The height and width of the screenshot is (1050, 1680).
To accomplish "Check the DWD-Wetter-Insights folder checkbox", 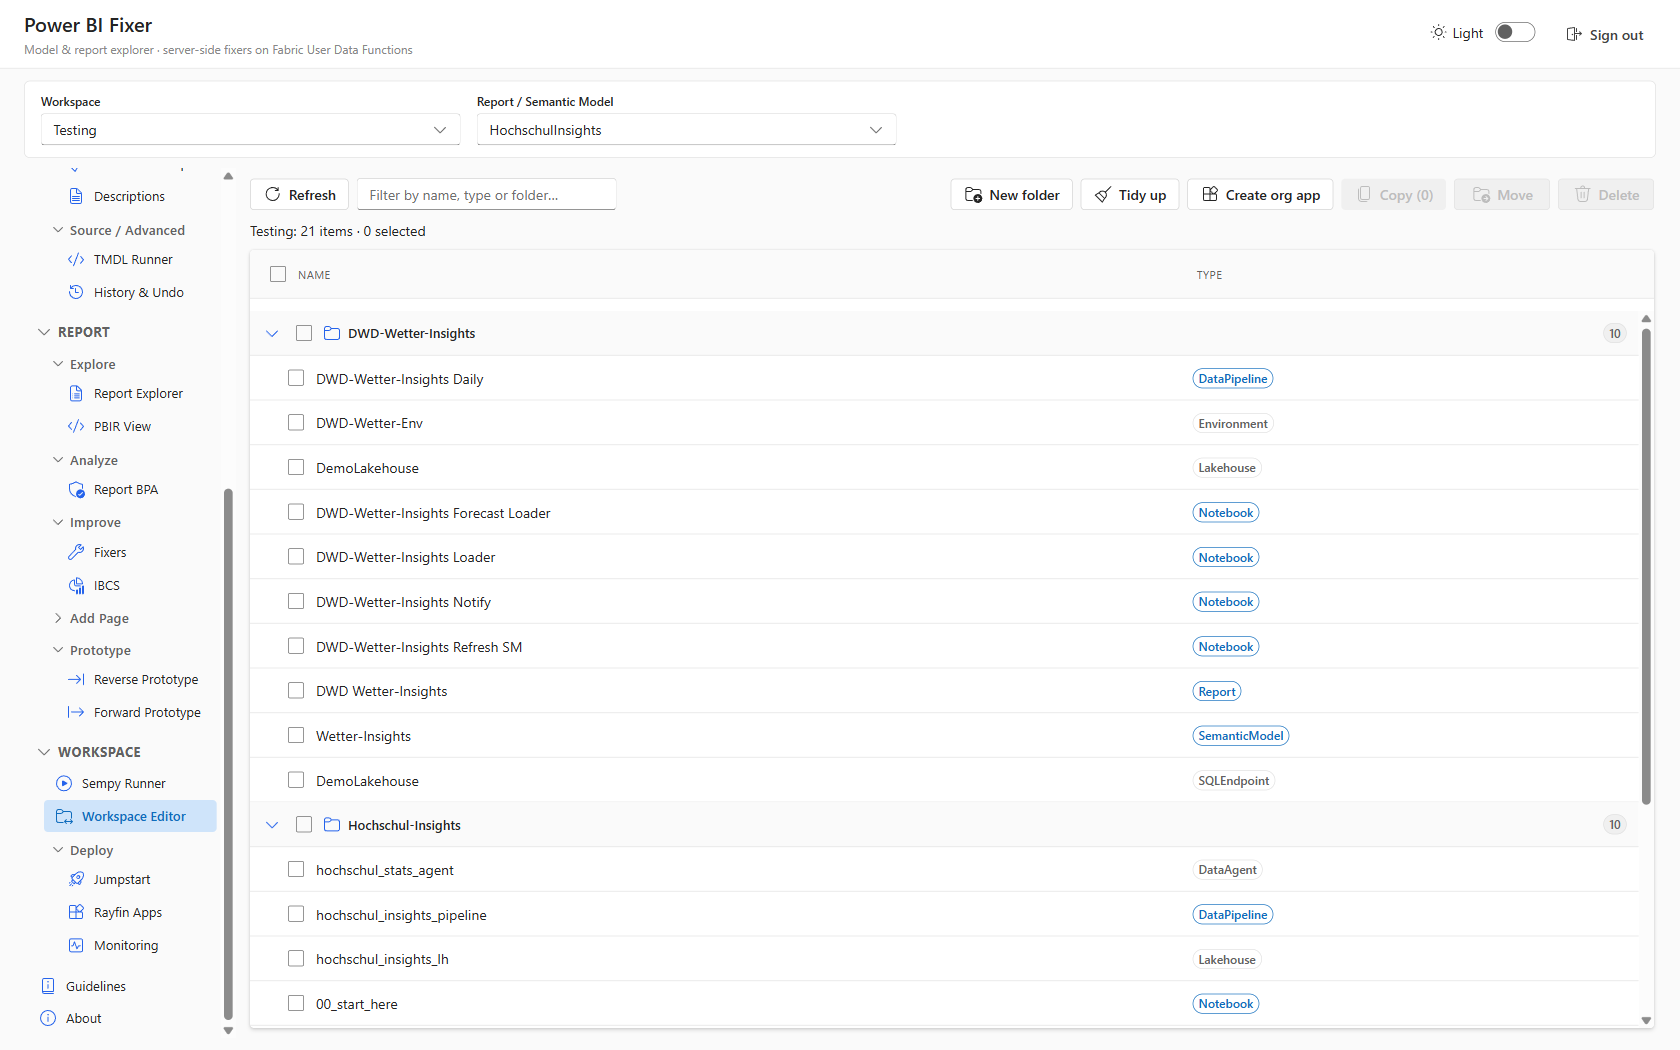I will (x=304, y=333).
